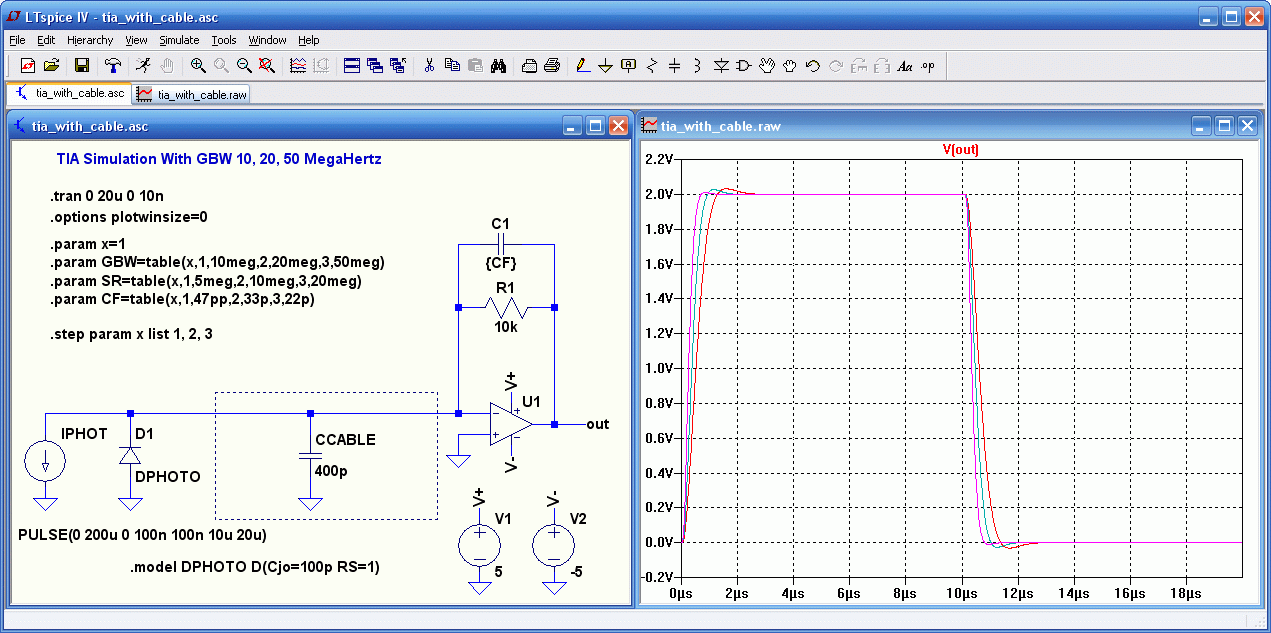The width and height of the screenshot is (1271, 633).
Task: Click the Run simulation running-man icon
Action: coord(144,65)
